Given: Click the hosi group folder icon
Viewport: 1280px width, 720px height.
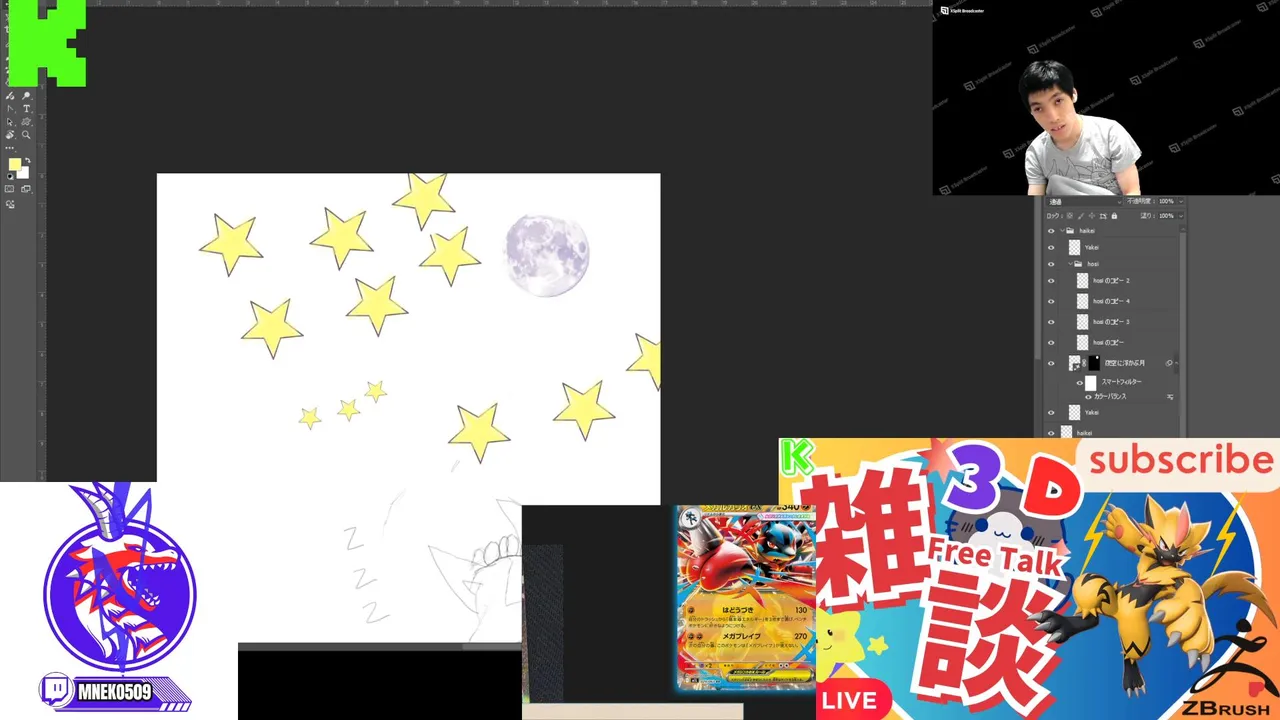Looking at the screenshot, I should 1078,264.
